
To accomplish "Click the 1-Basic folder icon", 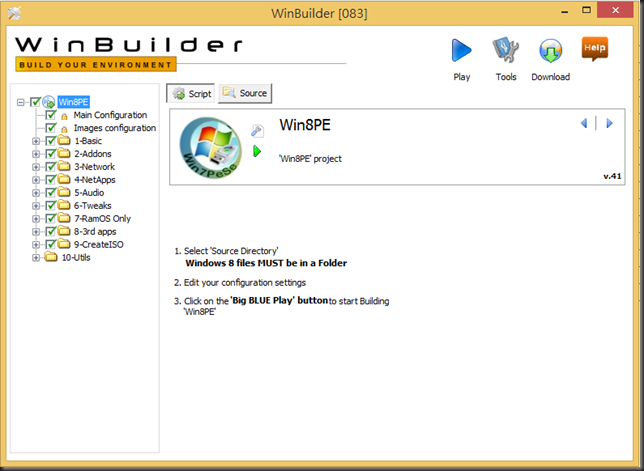I will point(64,140).
